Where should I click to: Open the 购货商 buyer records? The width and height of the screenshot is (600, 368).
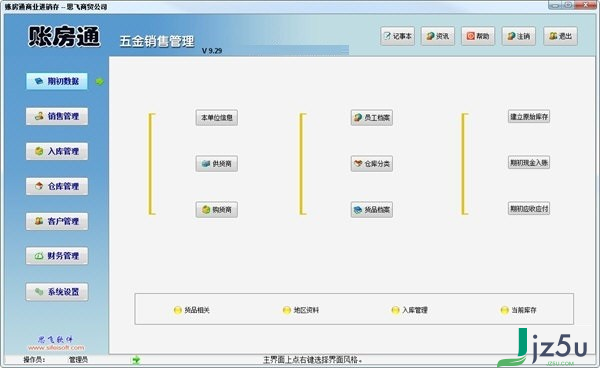(x=217, y=210)
